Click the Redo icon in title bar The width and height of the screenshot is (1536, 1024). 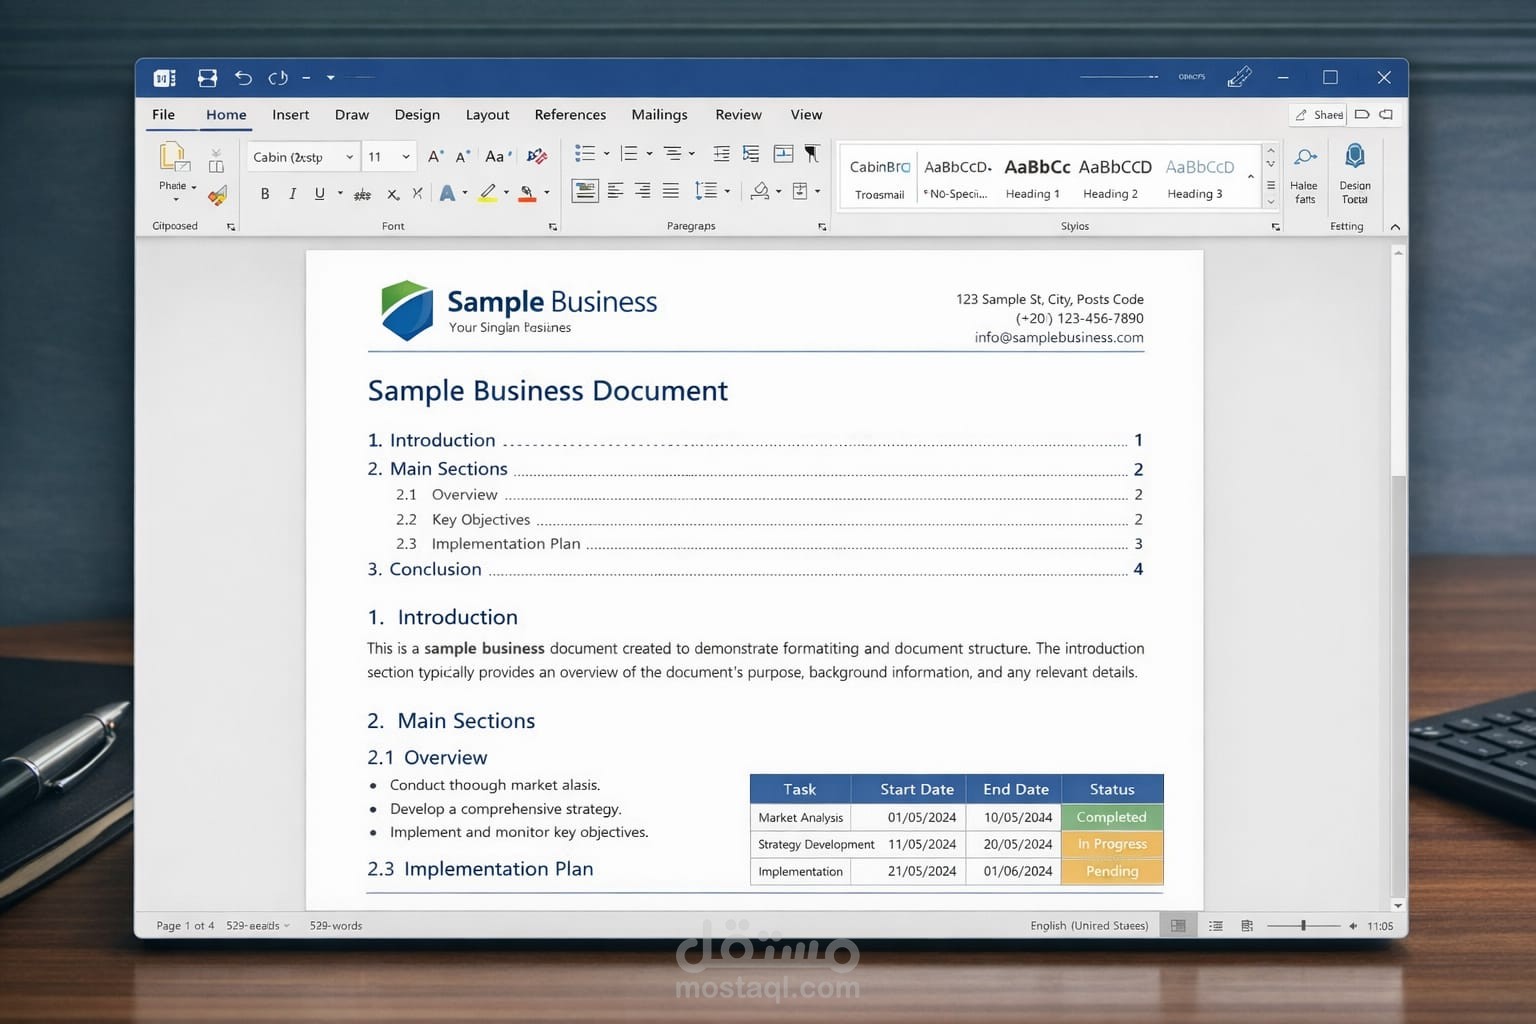click(x=278, y=77)
